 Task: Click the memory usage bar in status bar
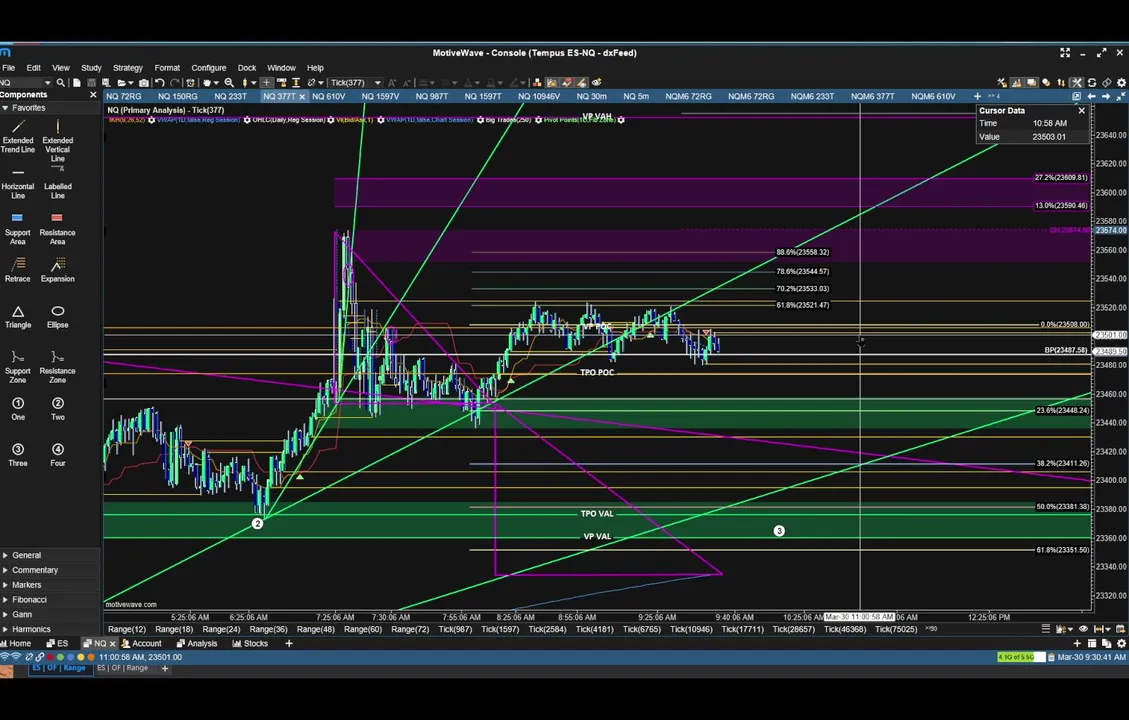[1020, 657]
